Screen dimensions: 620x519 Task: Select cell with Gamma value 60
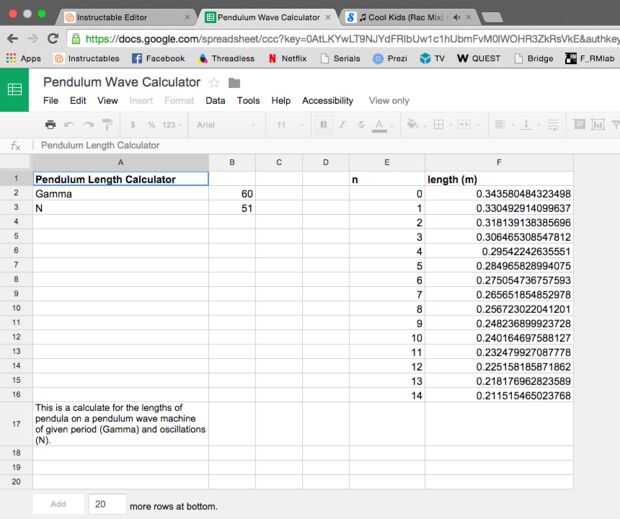[232, 194]
